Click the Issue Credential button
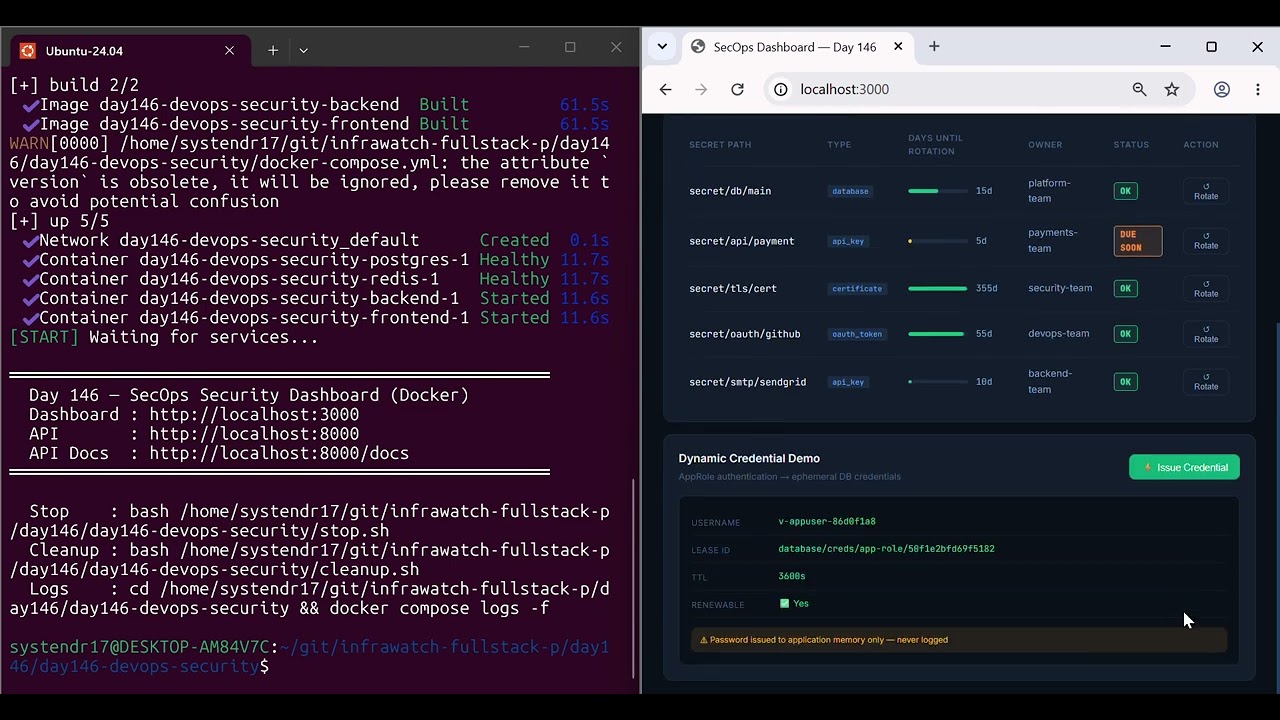Viewport: 1280px width, 720px height. pos(1184,467)
